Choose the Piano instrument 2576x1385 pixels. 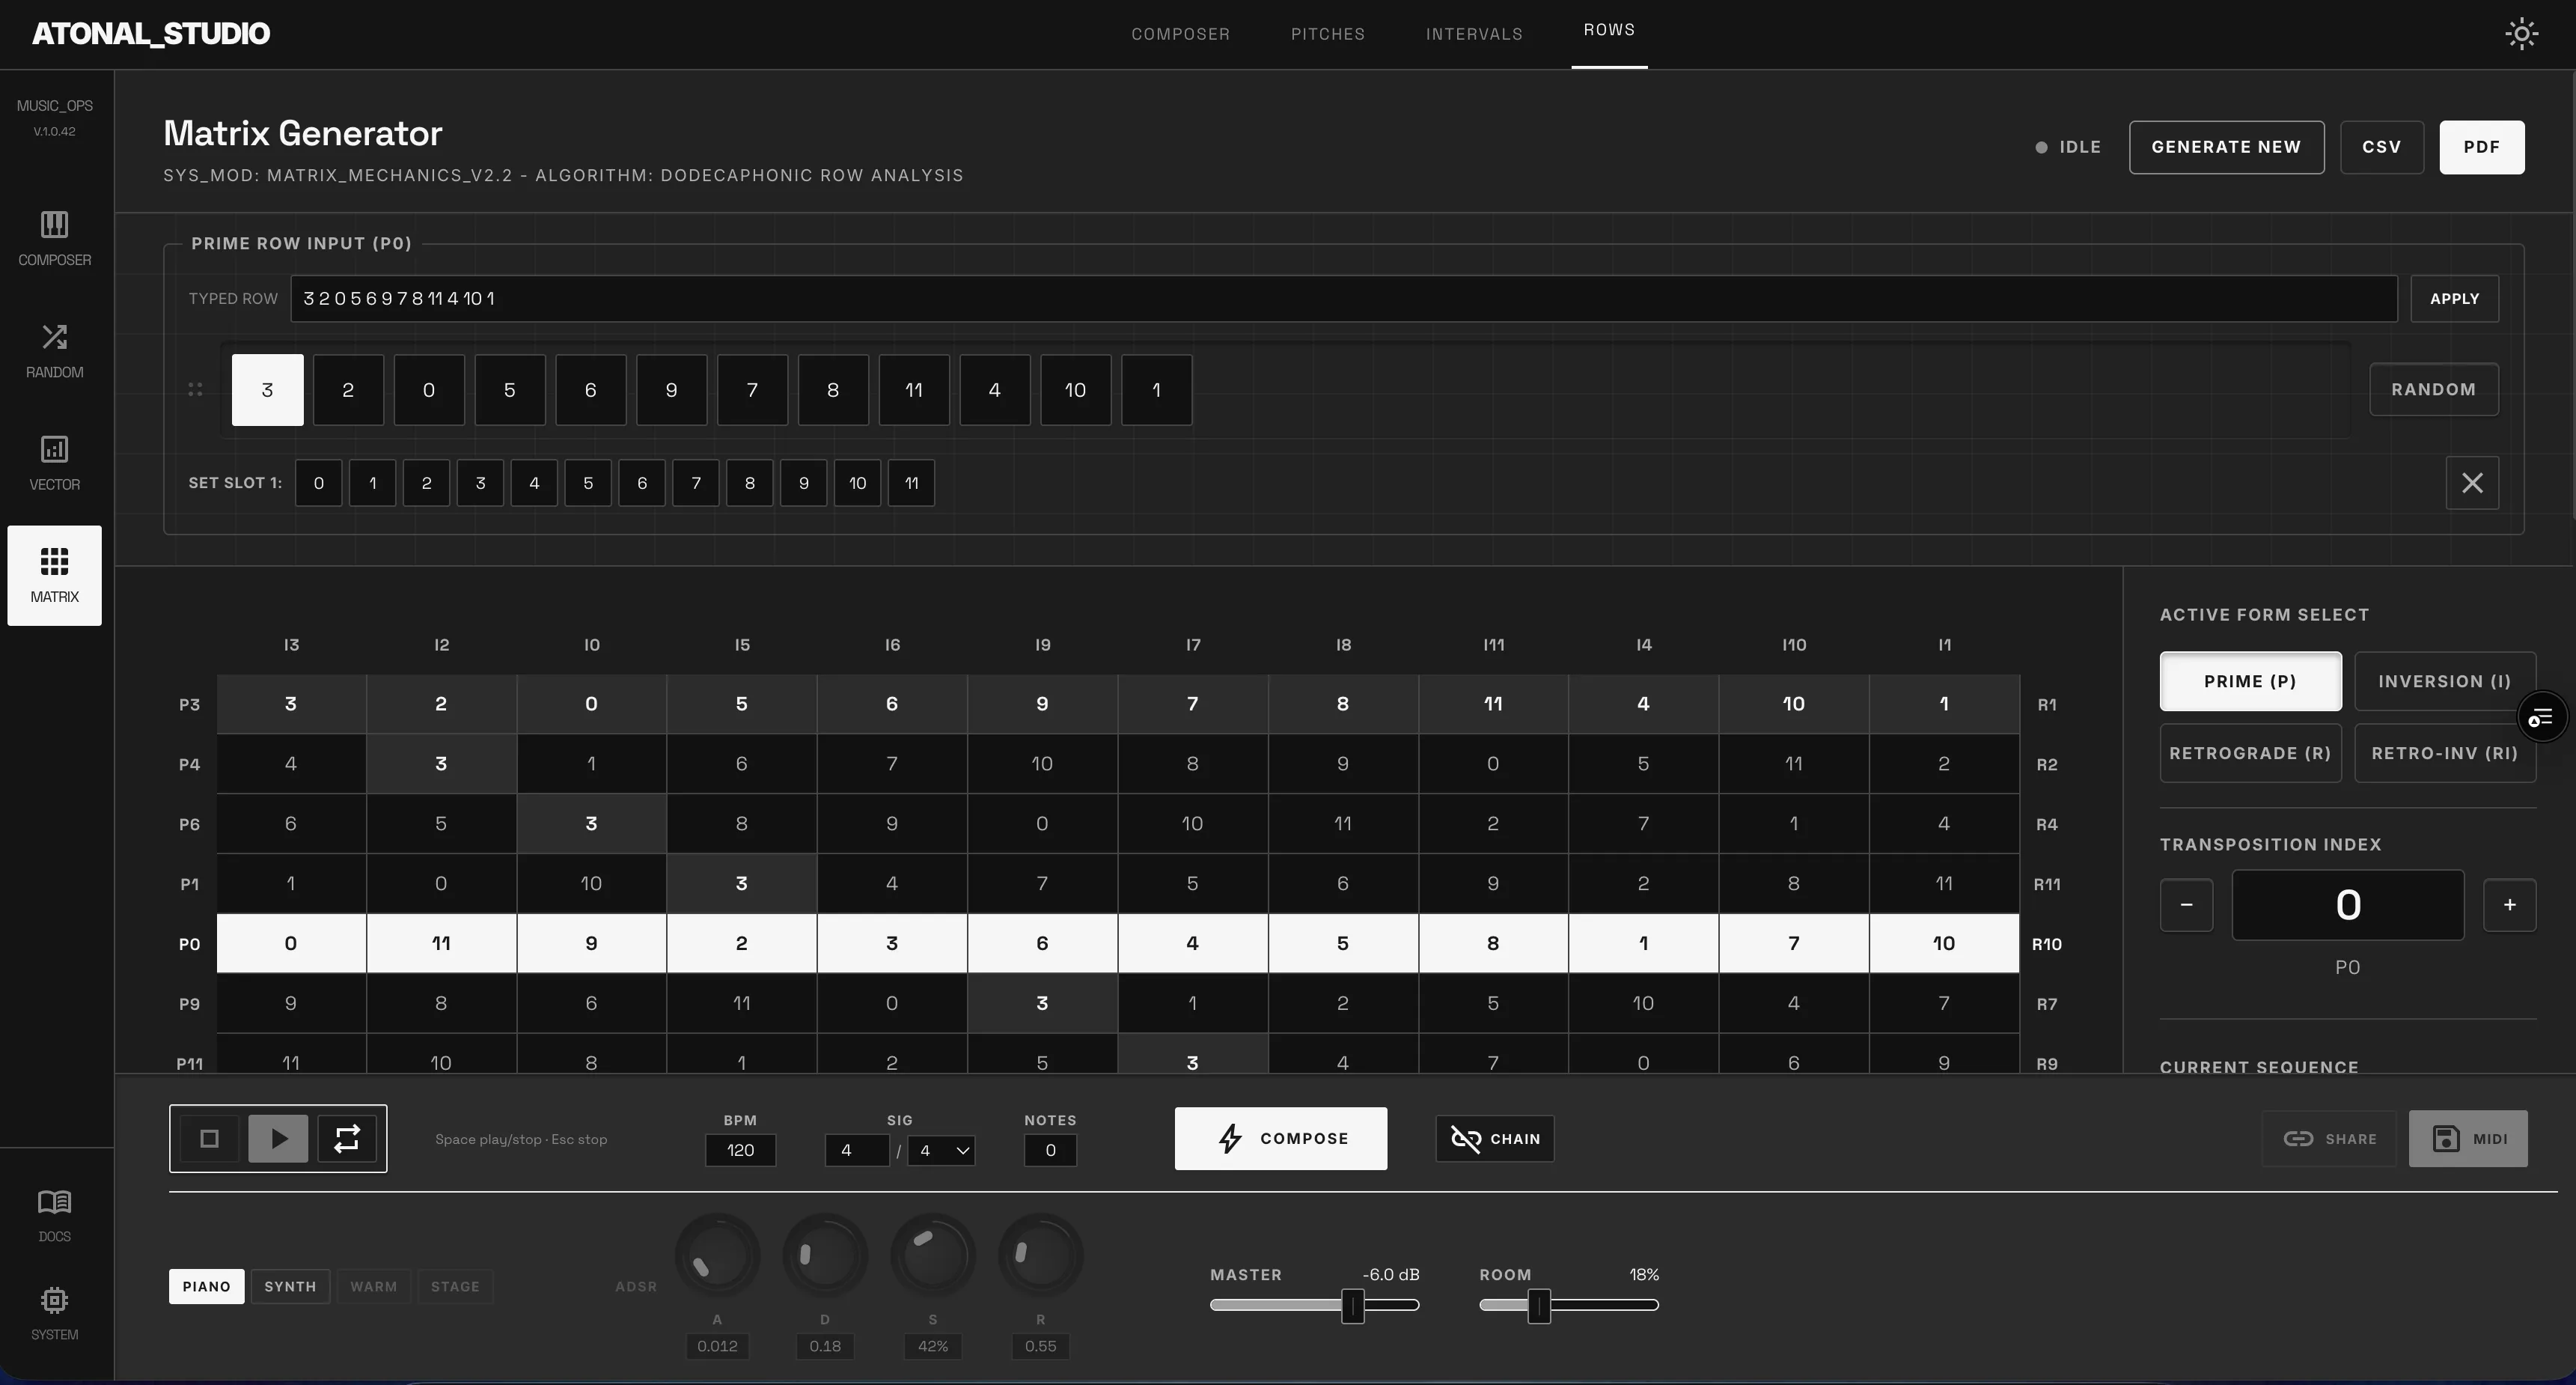(206, 1286)
